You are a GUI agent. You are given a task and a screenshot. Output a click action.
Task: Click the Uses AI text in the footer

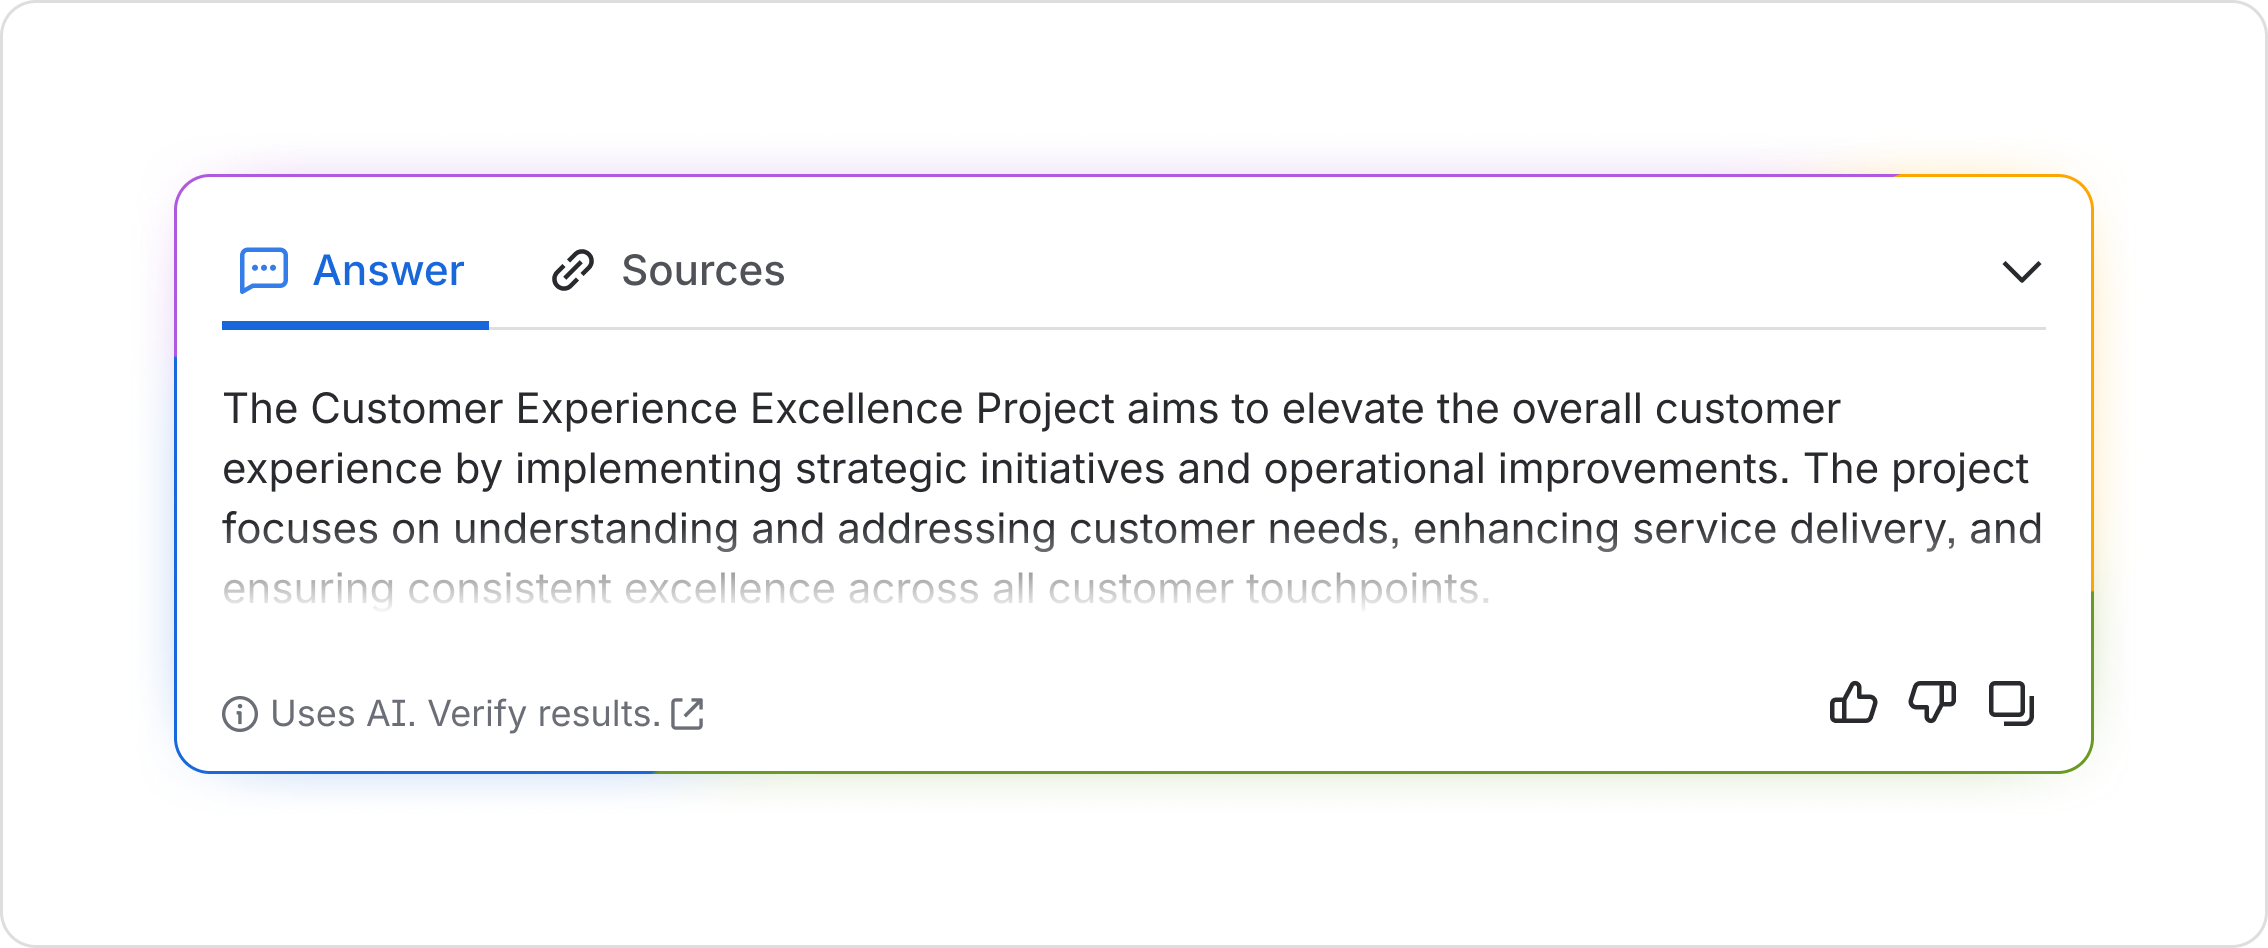(343, 714)
